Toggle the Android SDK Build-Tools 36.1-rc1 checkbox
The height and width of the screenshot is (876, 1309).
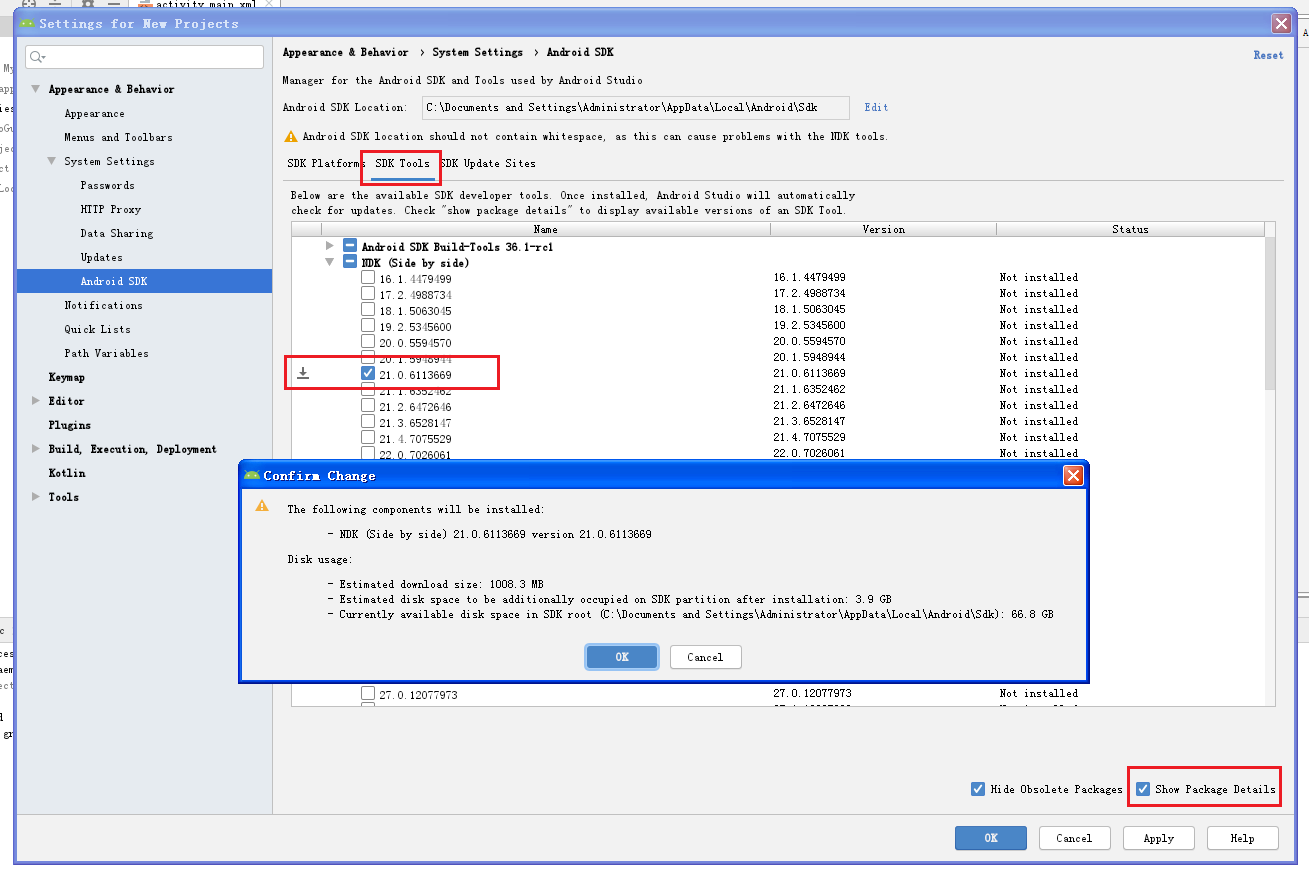pyautogui.click(x=350, y=246)
